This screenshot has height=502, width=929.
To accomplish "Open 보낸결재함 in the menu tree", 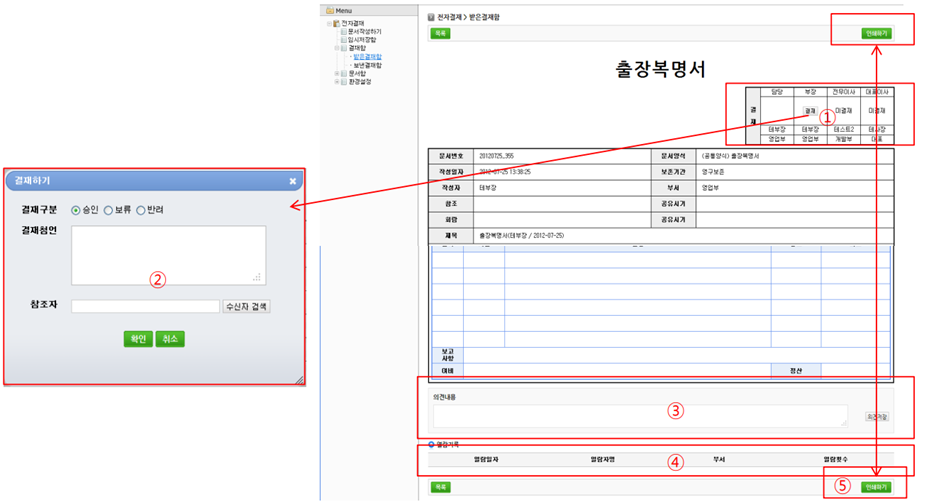I will click(367, 65).
